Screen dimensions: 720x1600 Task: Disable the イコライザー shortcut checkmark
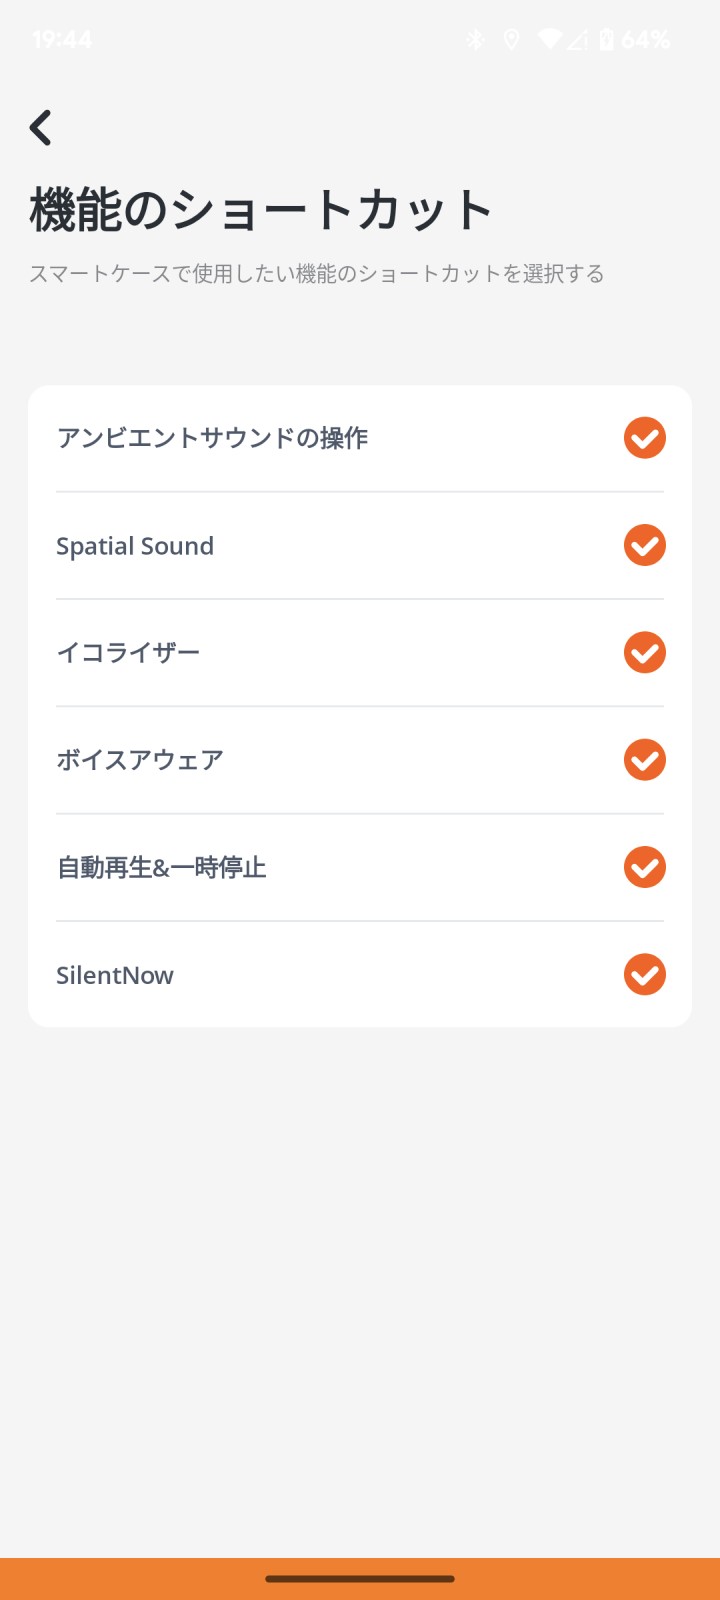tap(645, 653)
